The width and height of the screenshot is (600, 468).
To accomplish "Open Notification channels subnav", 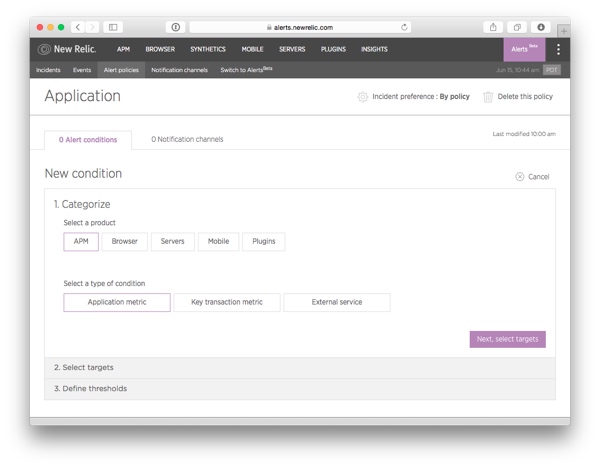I will (x=179, y=70).
